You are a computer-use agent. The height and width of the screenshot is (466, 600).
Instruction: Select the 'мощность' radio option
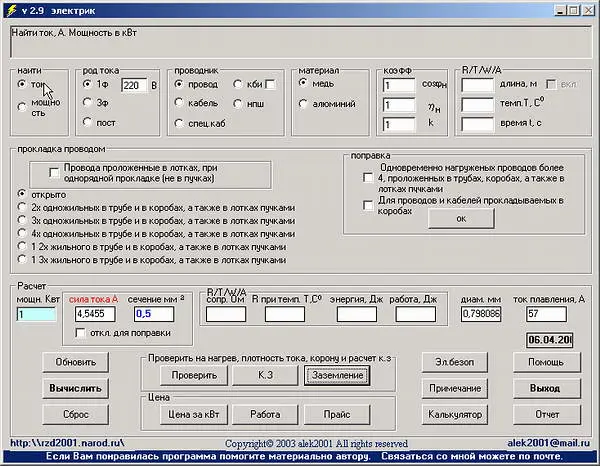24,105
